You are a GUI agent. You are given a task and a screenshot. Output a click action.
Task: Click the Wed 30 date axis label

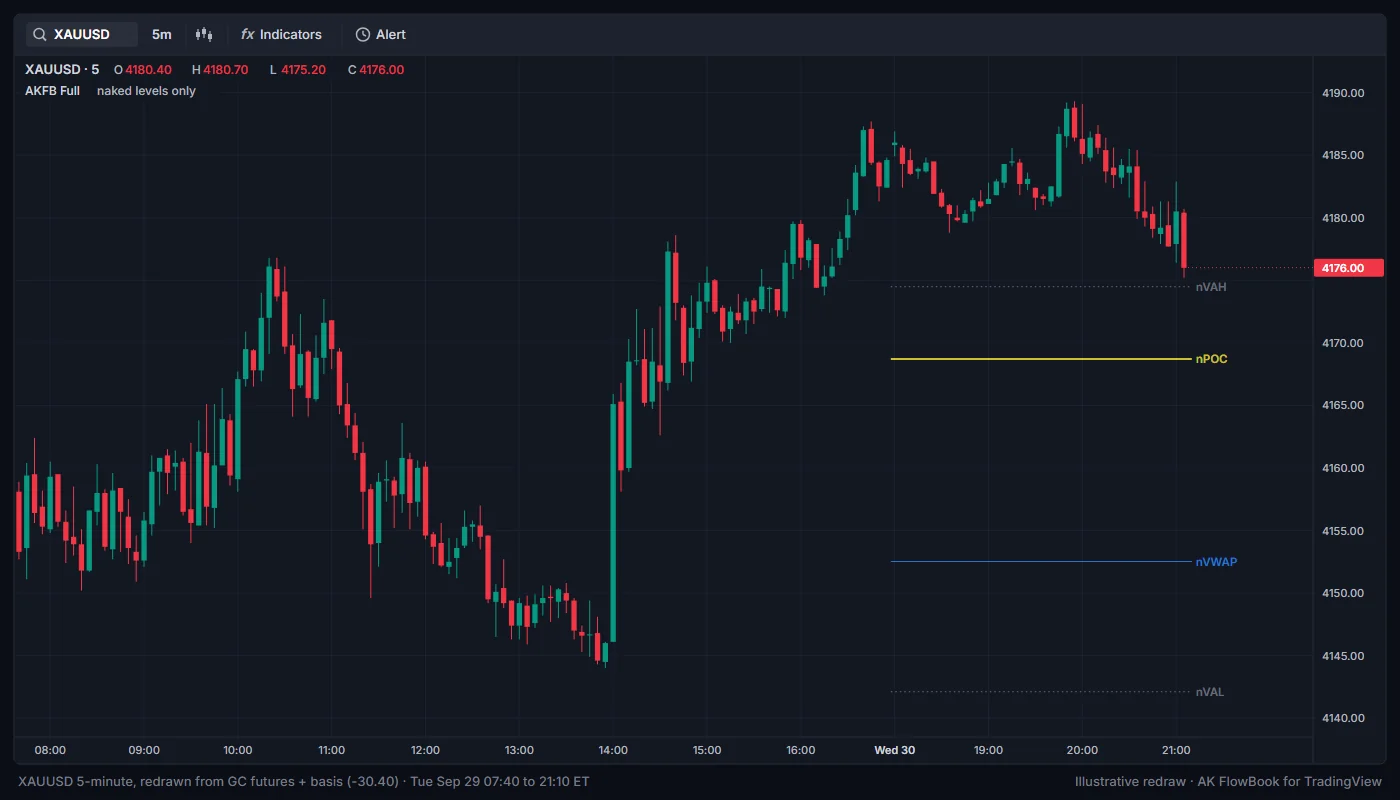pos(894,750)
